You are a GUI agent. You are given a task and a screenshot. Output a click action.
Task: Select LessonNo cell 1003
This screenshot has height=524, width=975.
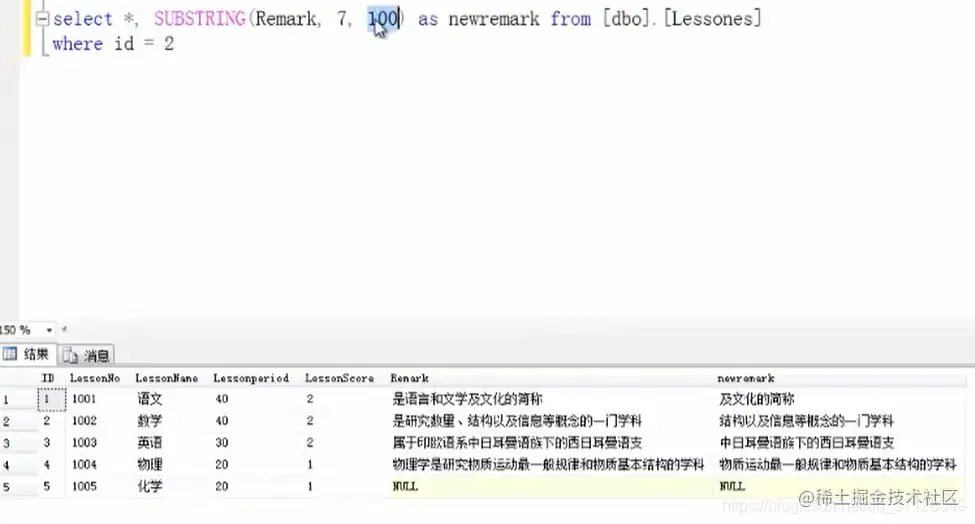[x=84, y=443]
